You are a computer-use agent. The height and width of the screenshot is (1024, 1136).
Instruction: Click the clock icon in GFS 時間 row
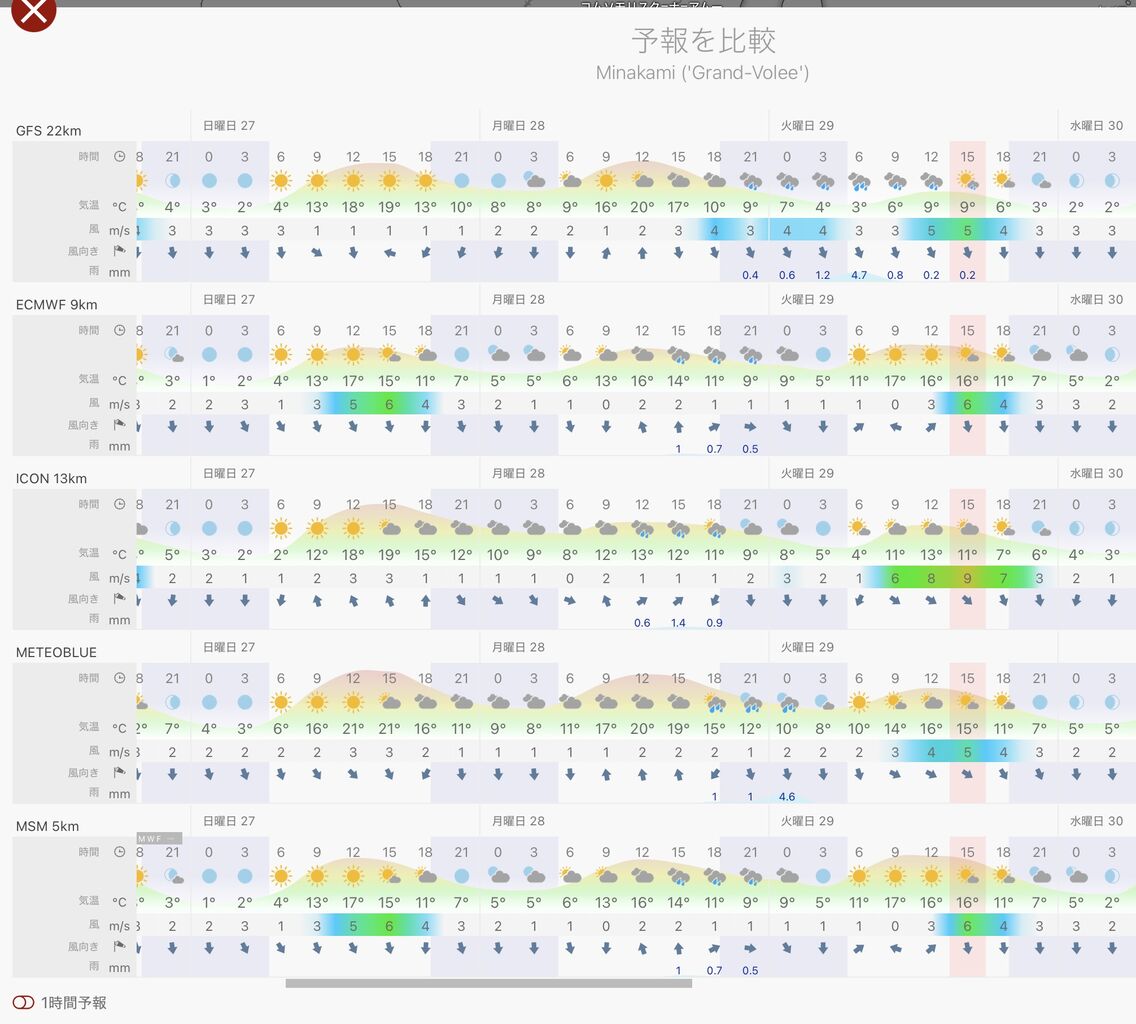120,157
